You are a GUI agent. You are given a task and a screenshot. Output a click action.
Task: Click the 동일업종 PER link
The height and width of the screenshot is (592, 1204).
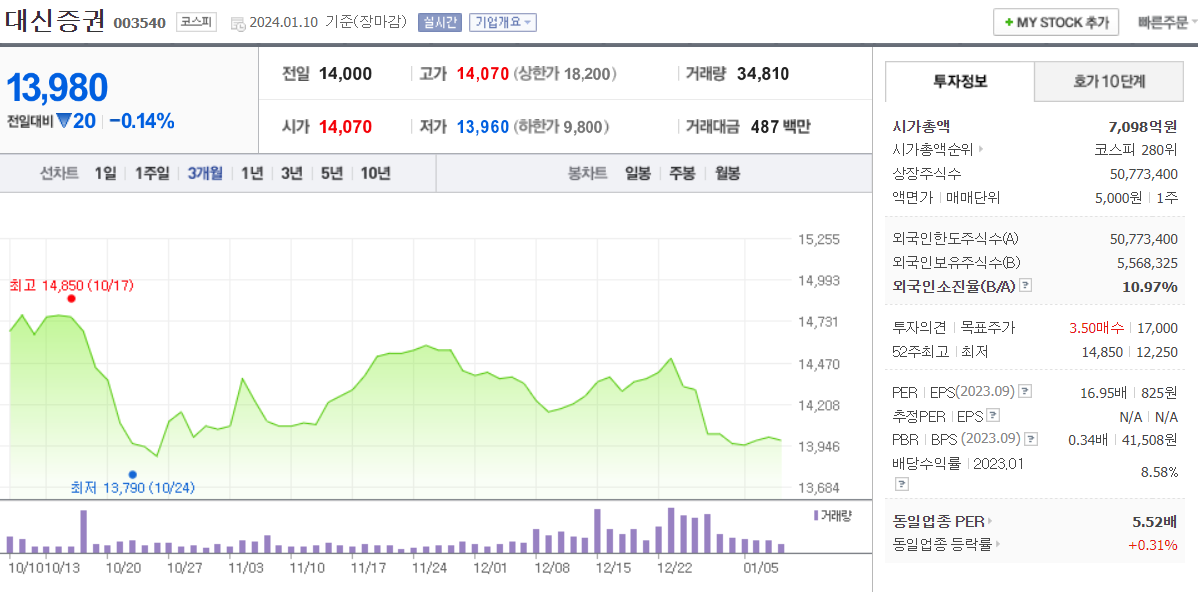[x=938, y=521]
